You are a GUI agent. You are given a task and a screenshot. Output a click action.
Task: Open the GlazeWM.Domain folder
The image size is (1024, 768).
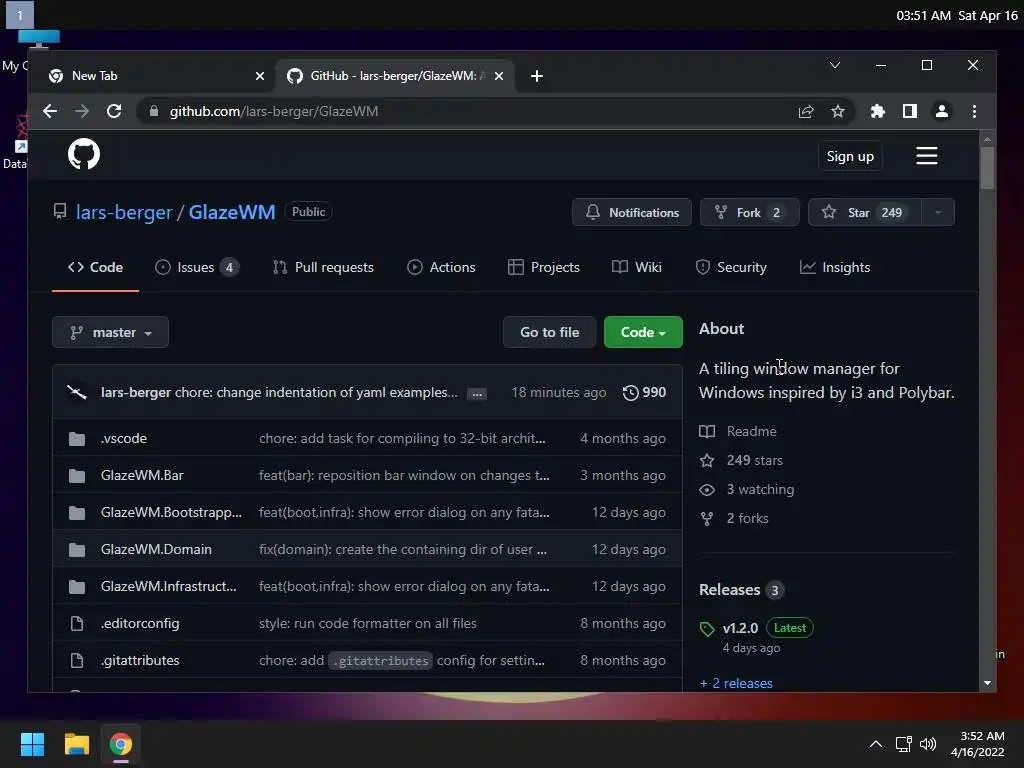(156, 550)
